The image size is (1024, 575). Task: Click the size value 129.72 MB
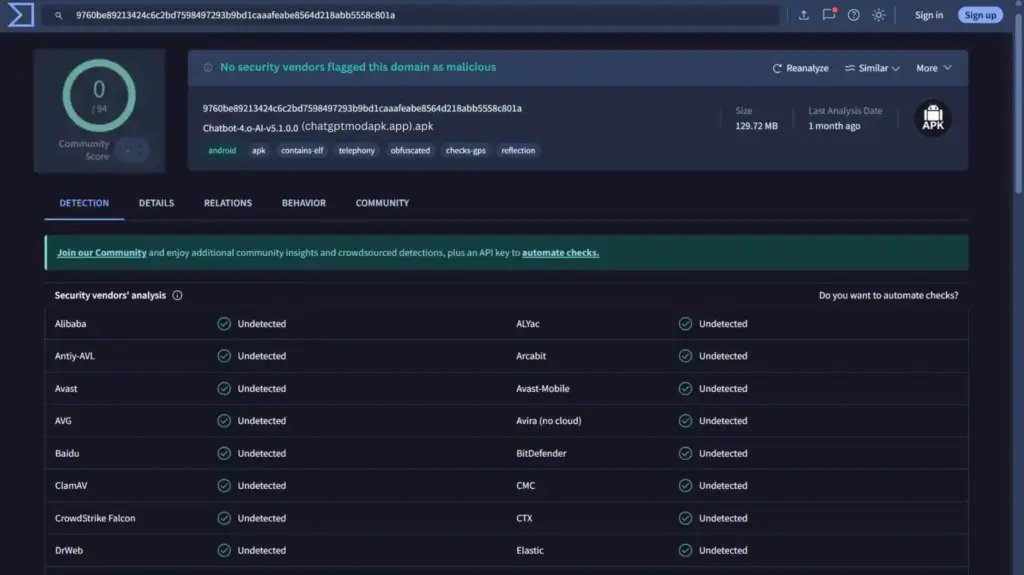756,126
